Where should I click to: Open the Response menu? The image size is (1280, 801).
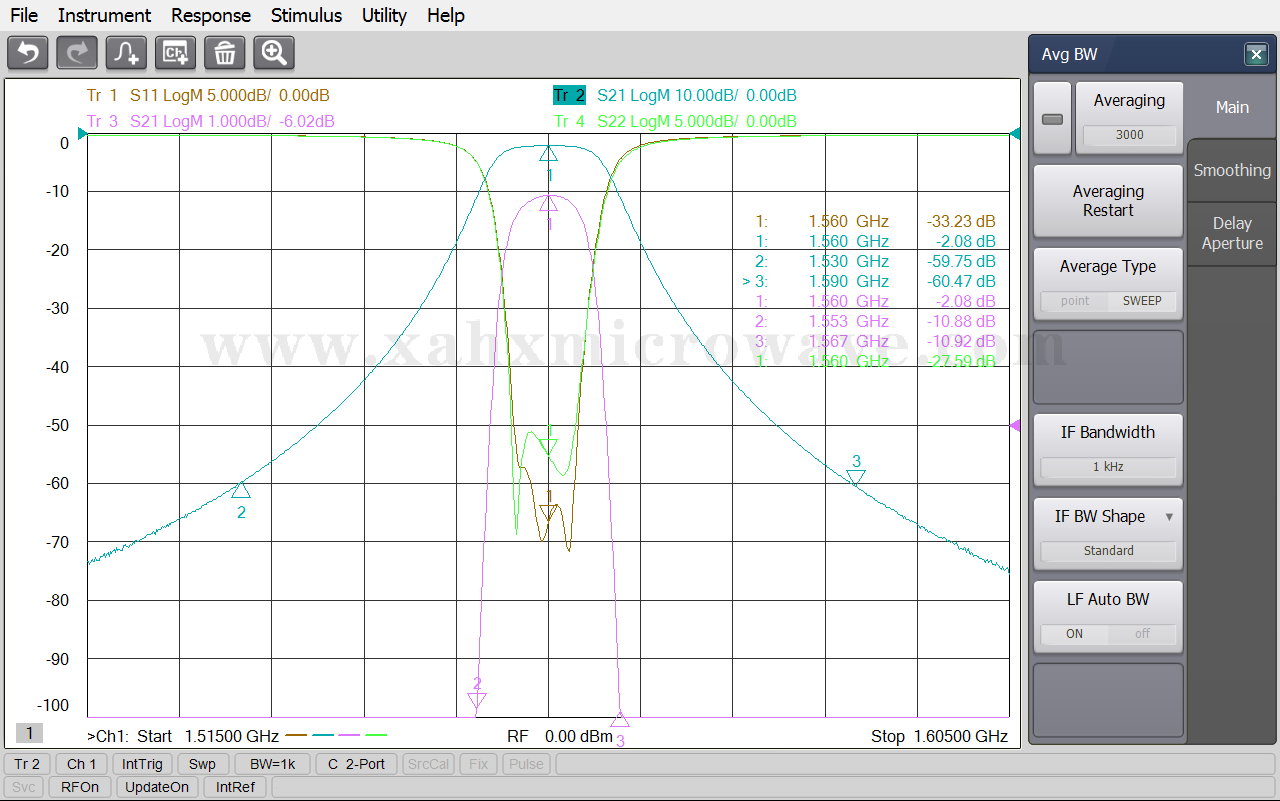(211, 15)
